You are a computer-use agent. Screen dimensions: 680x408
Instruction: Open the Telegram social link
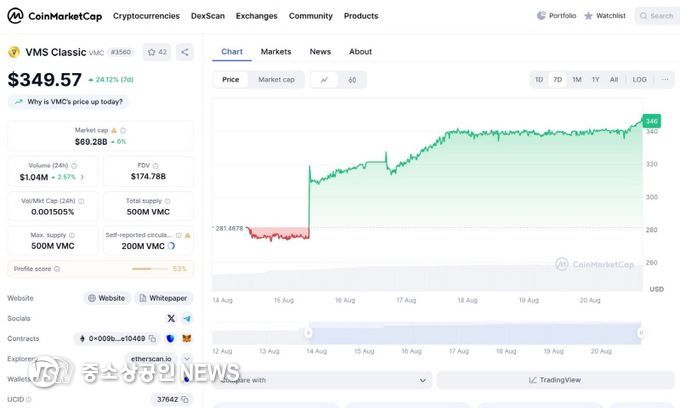click(x=187, y=318)
